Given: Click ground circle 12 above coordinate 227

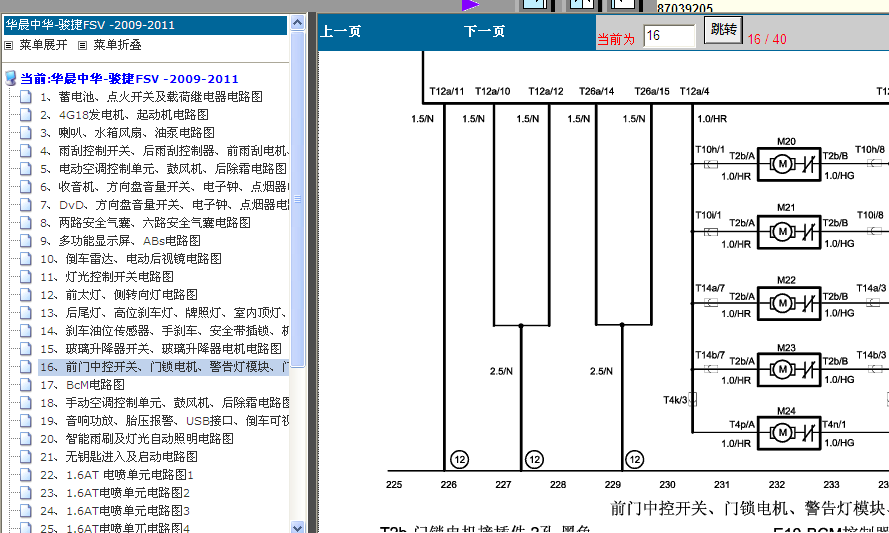Looking at the screenshot, I should (x=534, y=459).
